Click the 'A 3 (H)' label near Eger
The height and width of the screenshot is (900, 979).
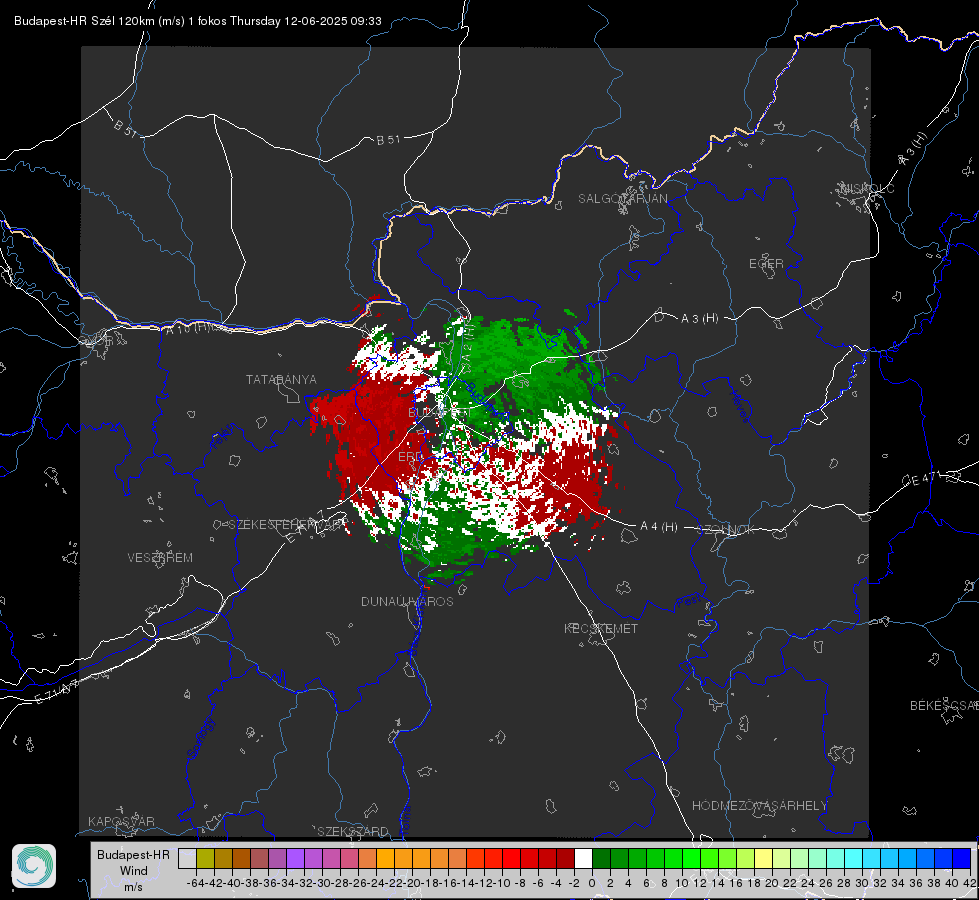coord(699,319)
